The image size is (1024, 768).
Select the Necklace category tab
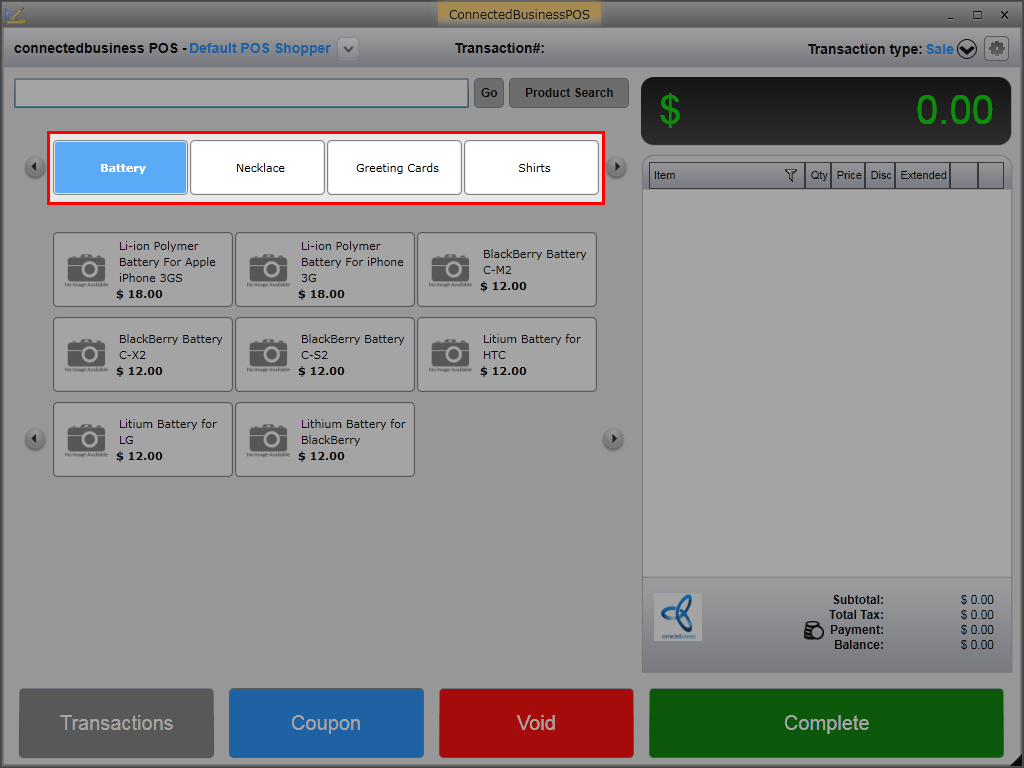(258, 168)
